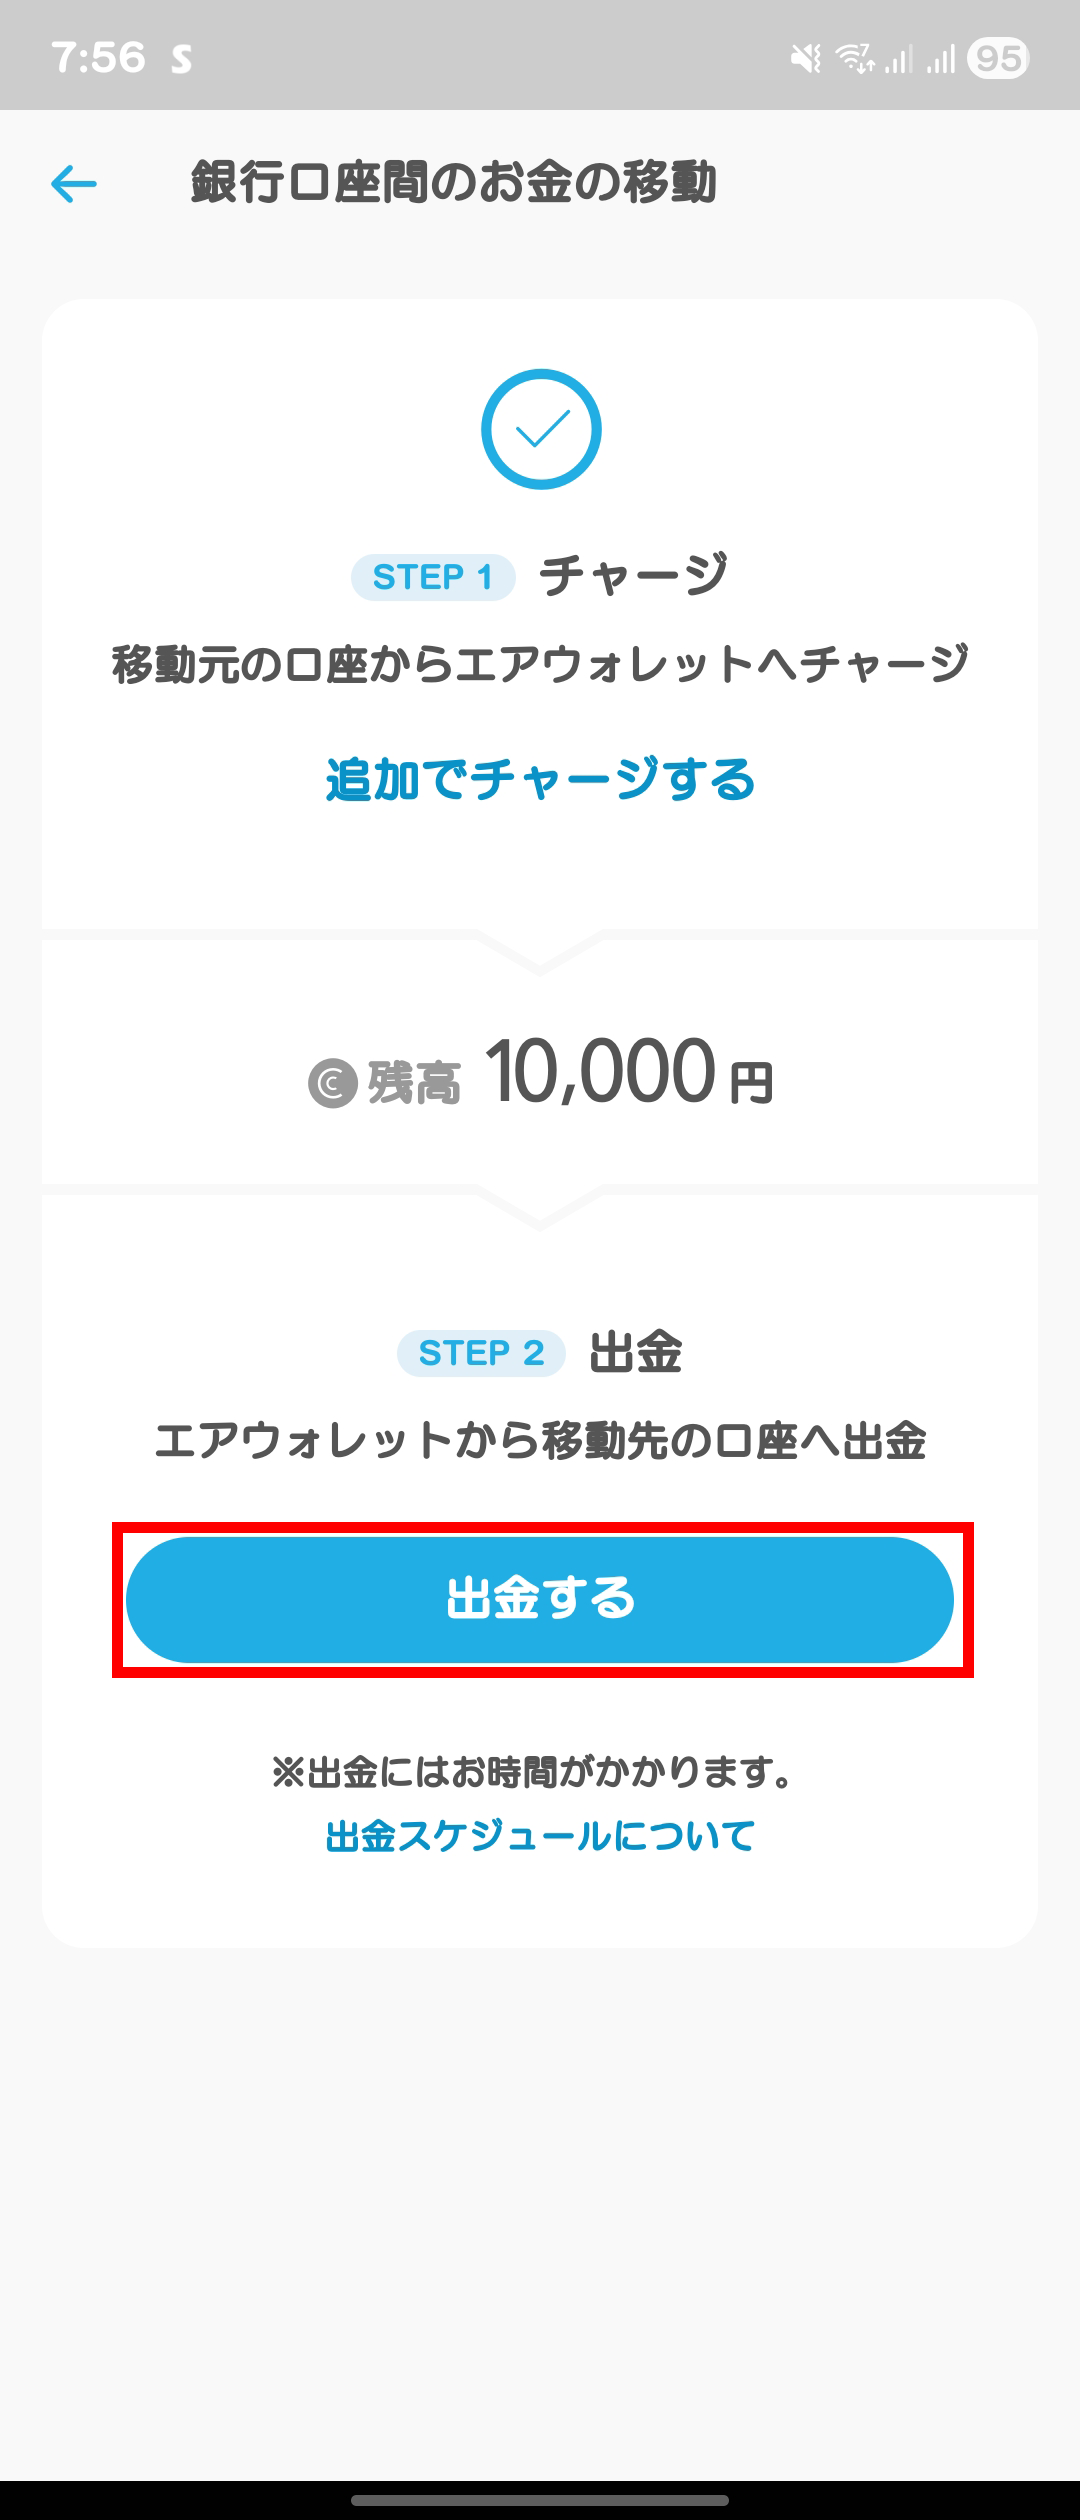Tap the muted sound status icon
1080x2520 pixels.
(806, 59)
